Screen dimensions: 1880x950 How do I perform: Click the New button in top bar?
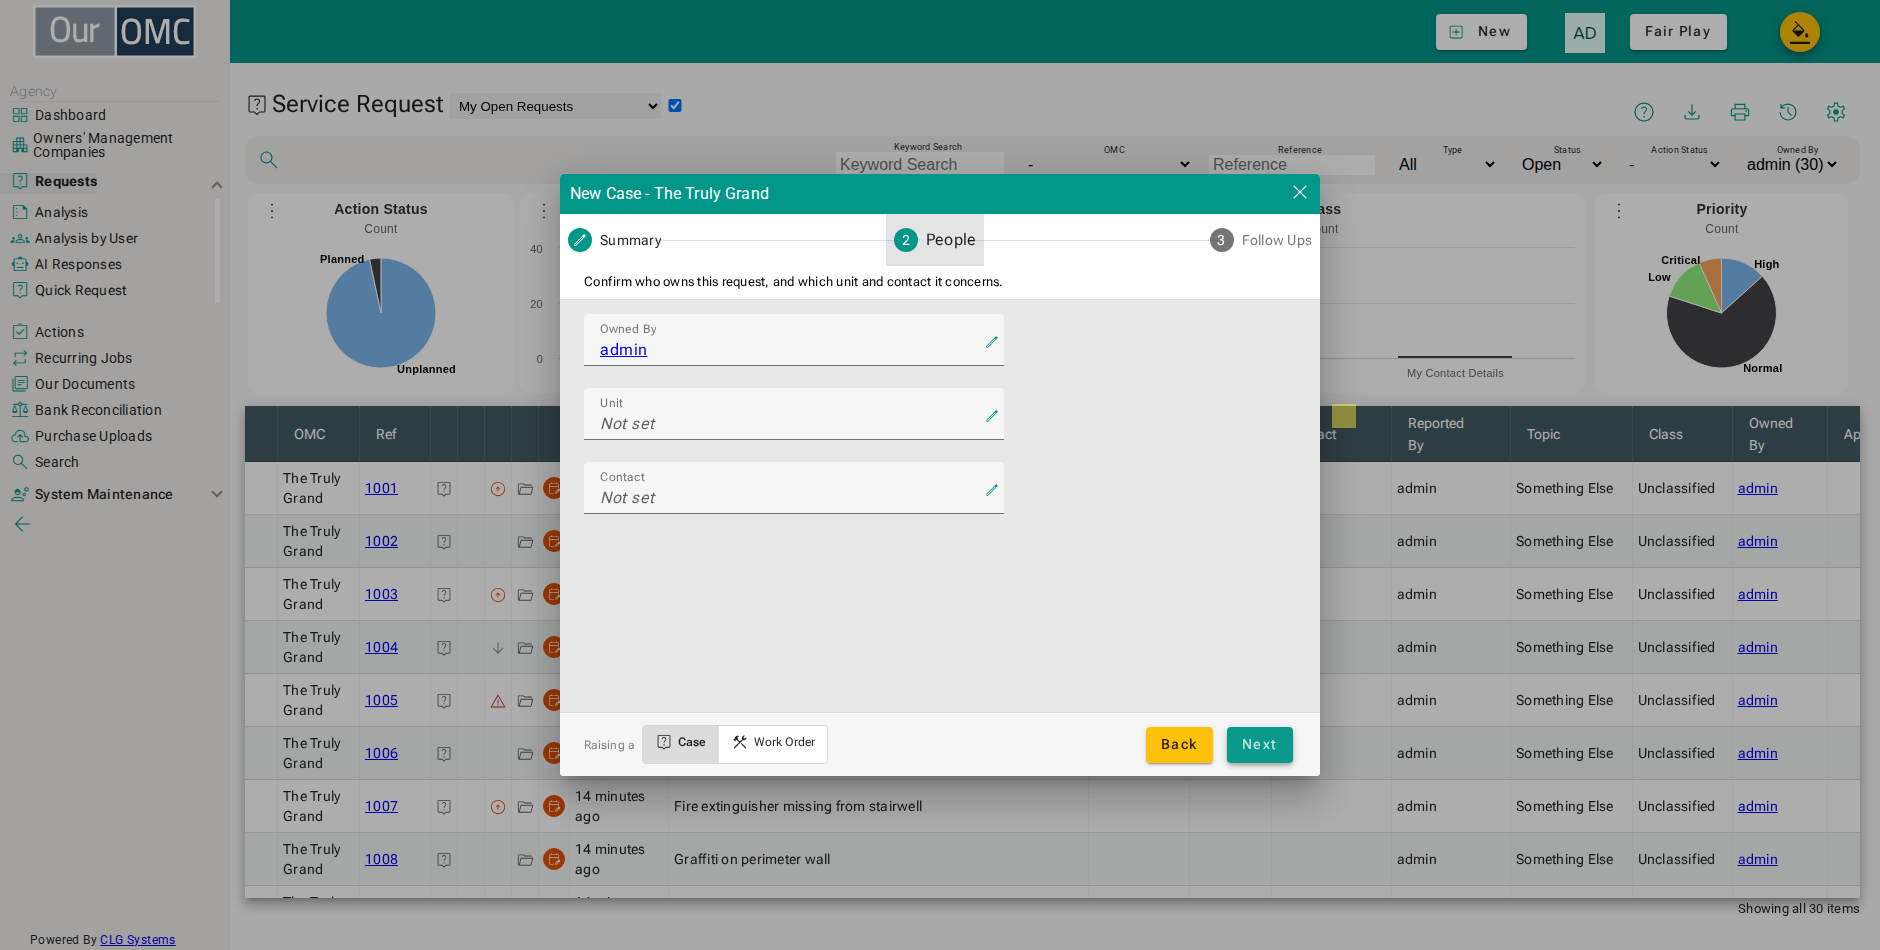(1481, 32)
